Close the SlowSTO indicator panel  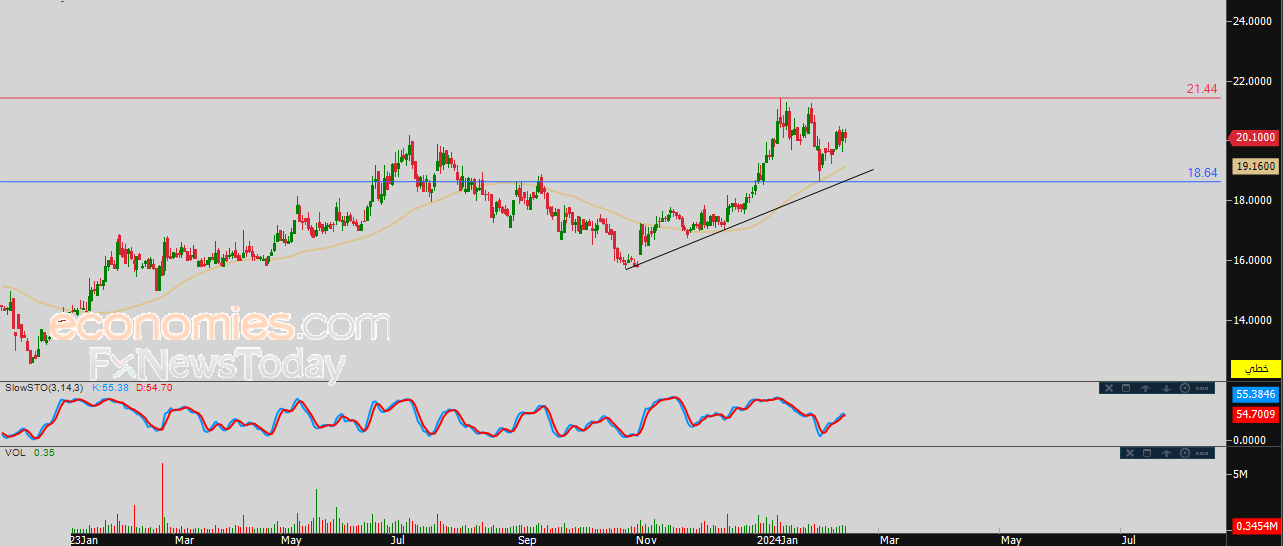tap(1109, 388)
